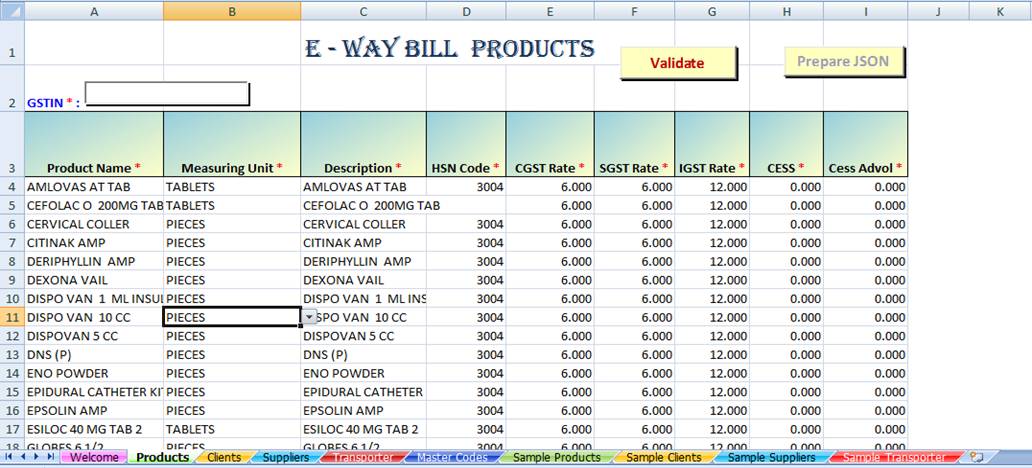The width and height of the screenshot is (1032, 468).
Task: Select row 11 header
Action: click(x=11, y=317)
